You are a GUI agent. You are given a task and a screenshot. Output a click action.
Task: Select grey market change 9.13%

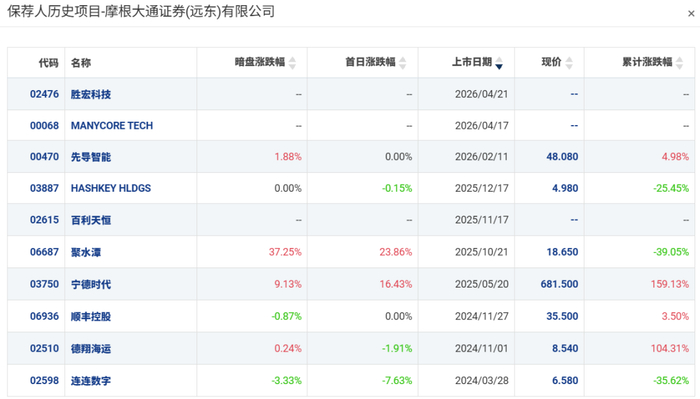click(x=288, y=284)
